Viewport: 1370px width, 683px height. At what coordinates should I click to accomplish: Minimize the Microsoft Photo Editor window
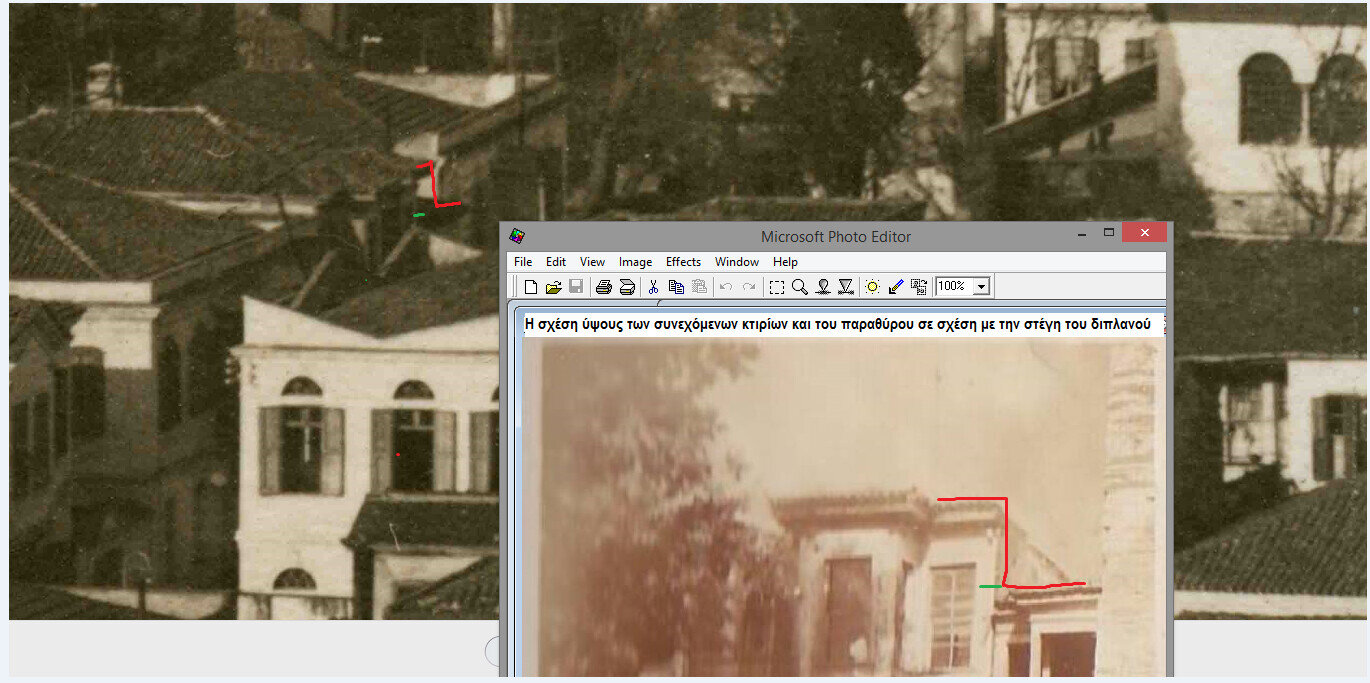coord(1082,233)
